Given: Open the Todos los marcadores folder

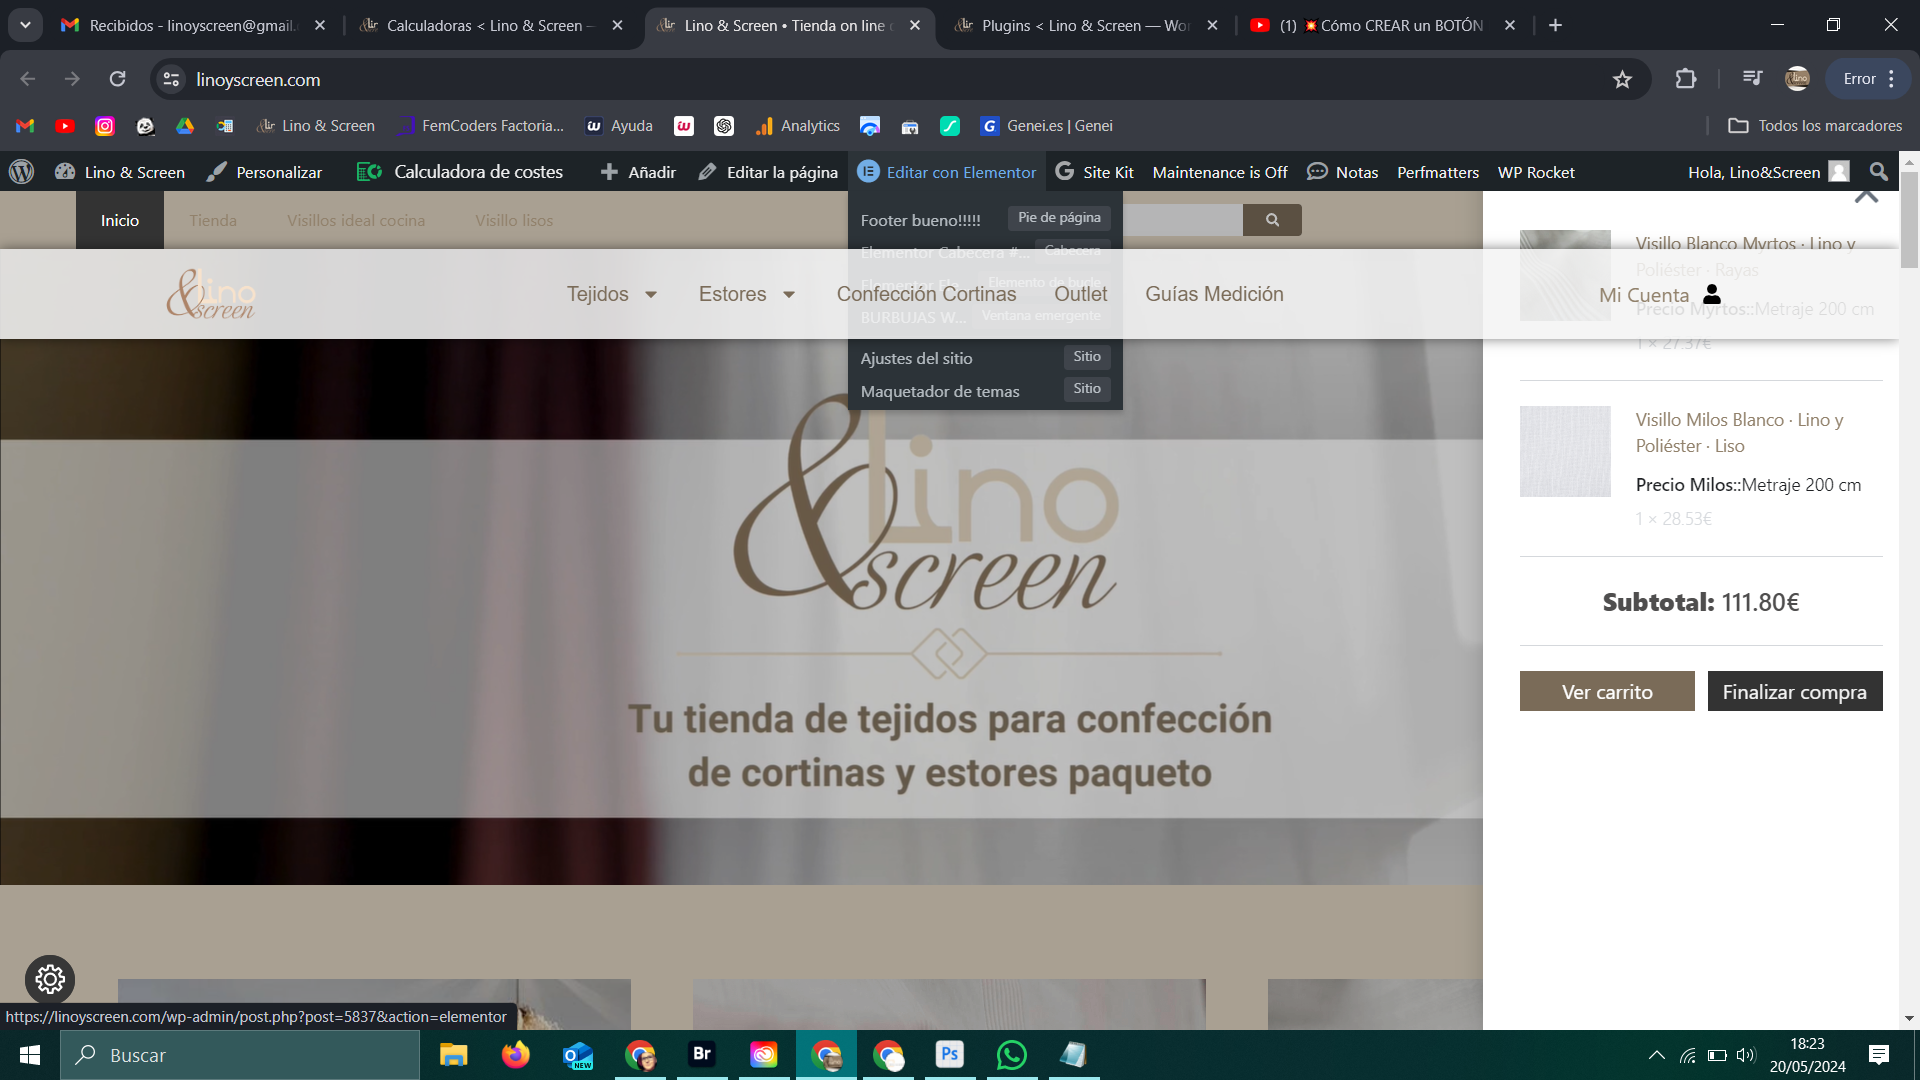Looking at the screenshot, I should (1815, 126).
